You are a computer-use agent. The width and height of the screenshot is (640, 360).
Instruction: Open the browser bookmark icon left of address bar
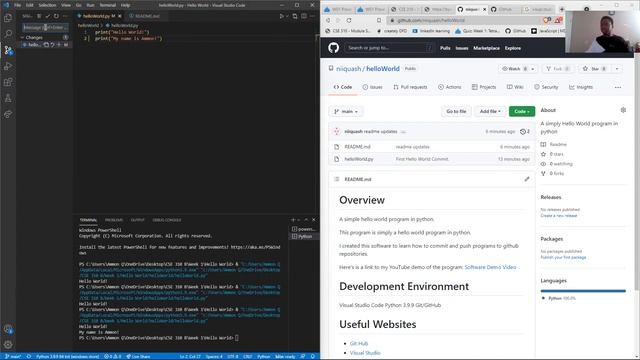379,20
